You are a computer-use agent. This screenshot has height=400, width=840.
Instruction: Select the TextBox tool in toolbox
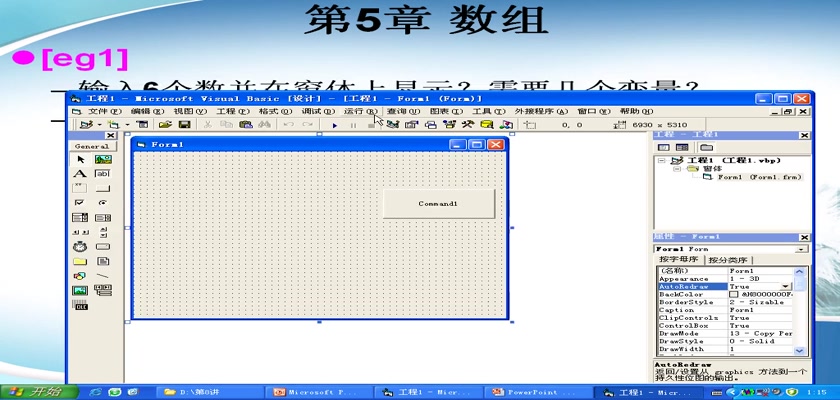[x=102, y=174]
